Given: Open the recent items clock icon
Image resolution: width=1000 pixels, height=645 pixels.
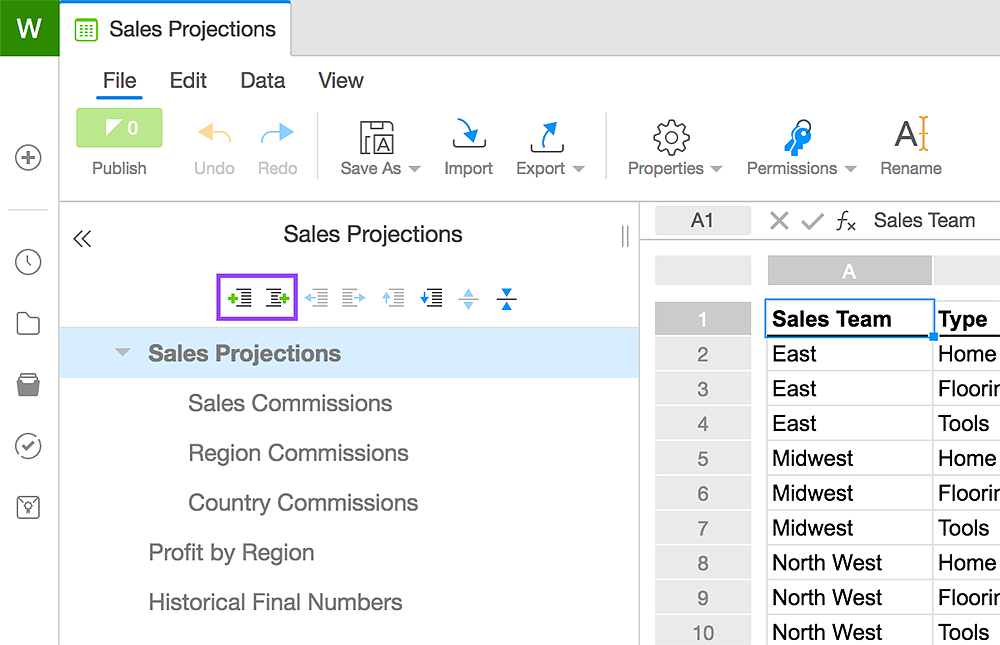Looking at the screenshot, I should point(28,262).
